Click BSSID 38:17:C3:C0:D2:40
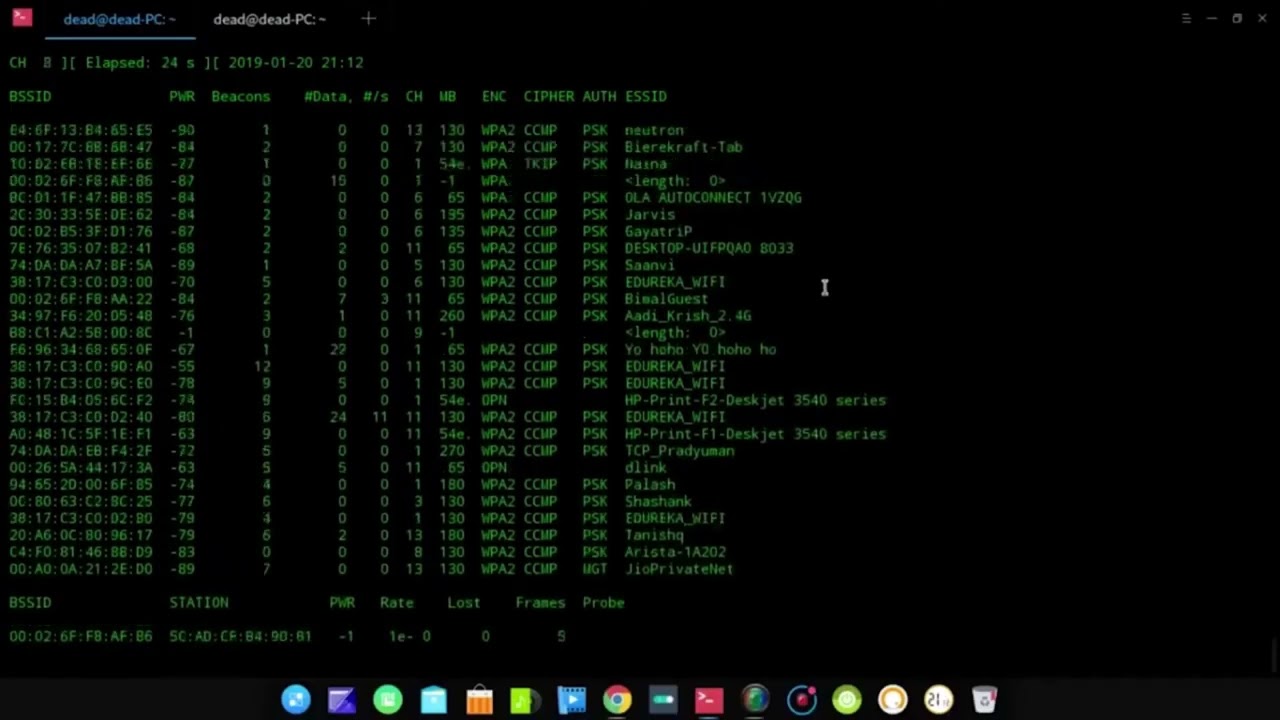Viewport: 1280px width, 720px height. coord(81,417)
